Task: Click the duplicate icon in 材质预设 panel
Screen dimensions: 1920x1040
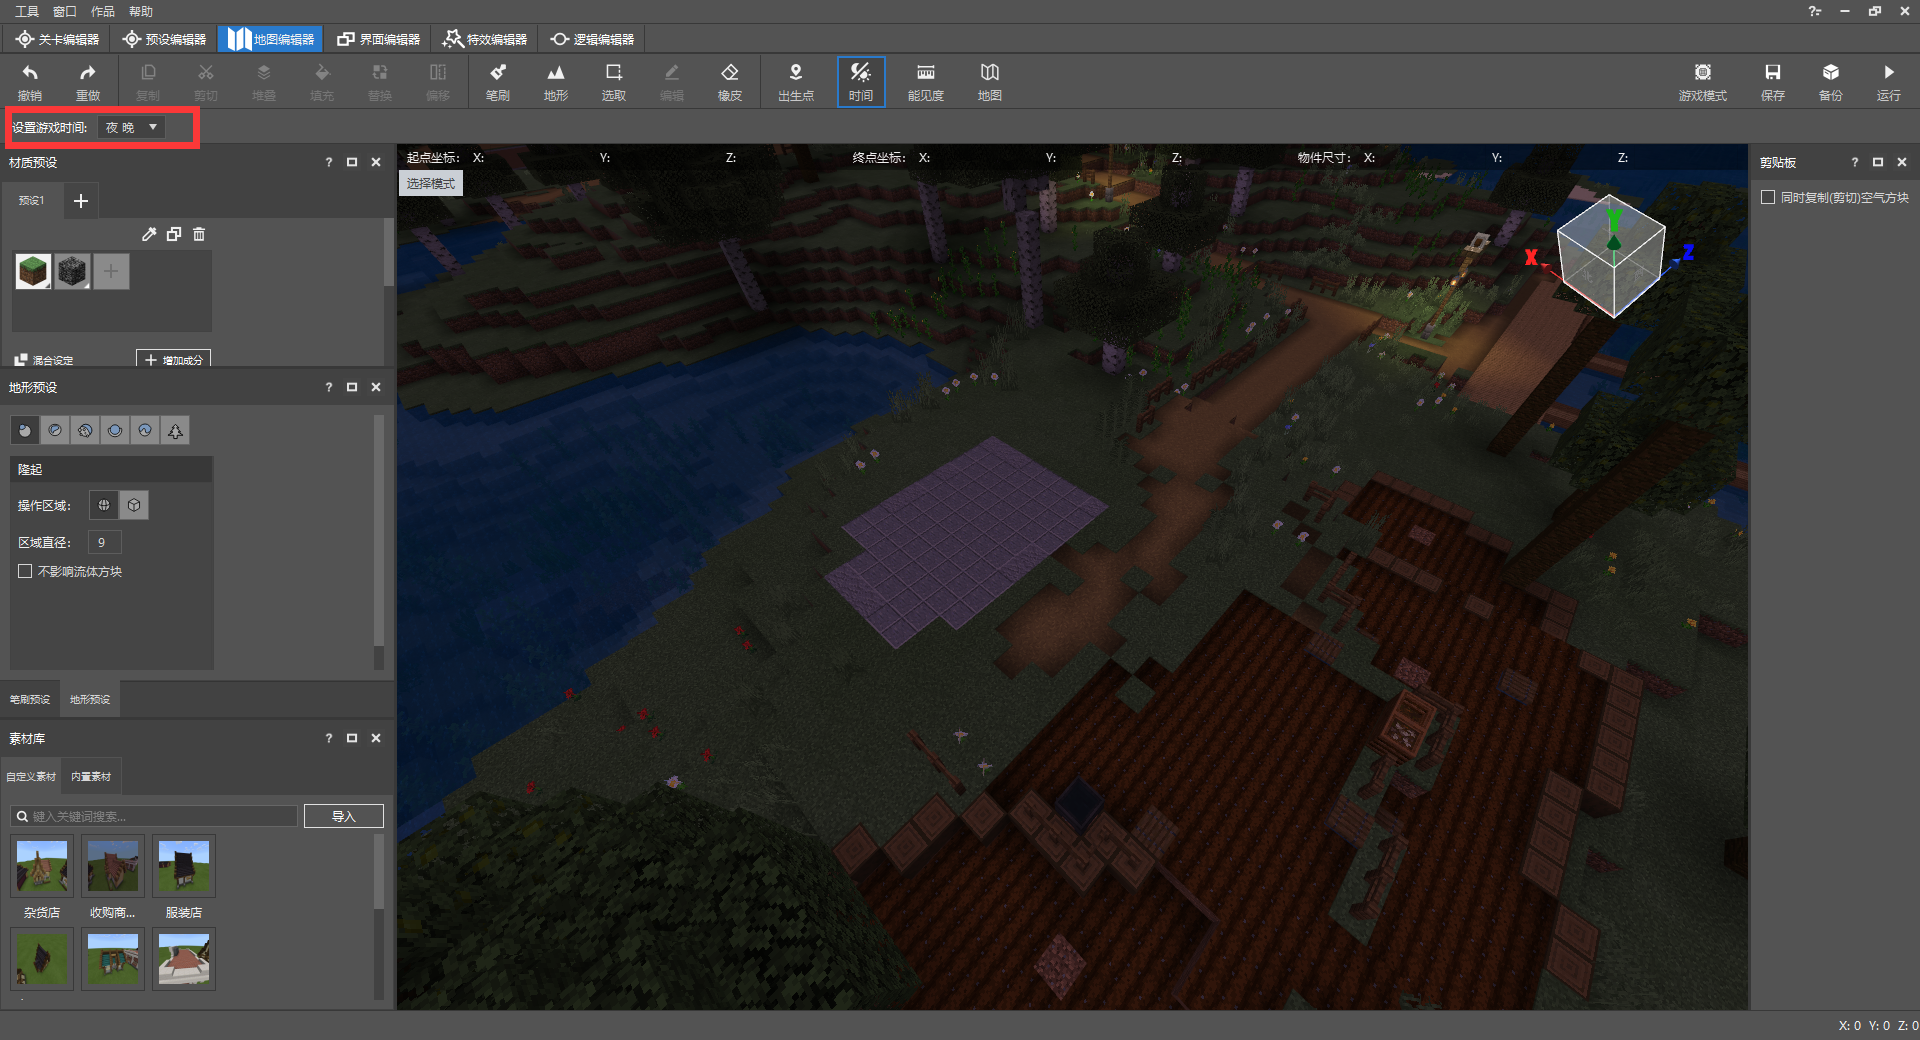Action: tap(174, 234)
